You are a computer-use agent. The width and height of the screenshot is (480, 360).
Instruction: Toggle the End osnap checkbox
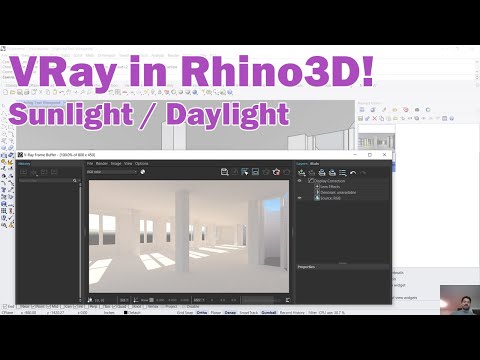(x=5, y=306)
